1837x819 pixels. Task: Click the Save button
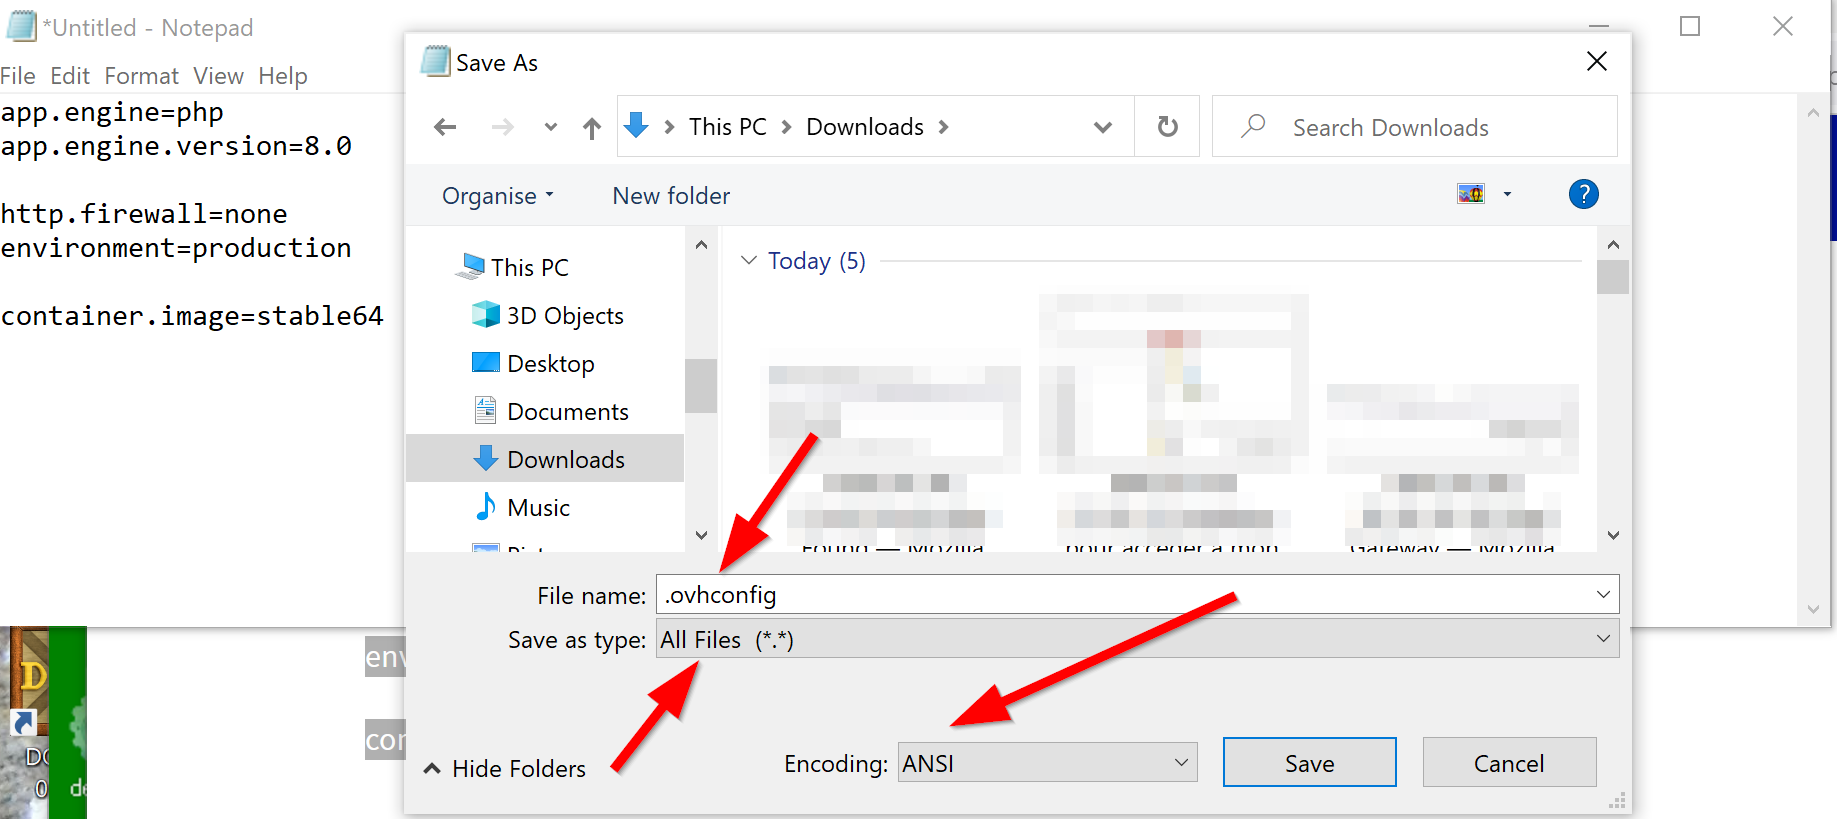[x=1309, y=763]
